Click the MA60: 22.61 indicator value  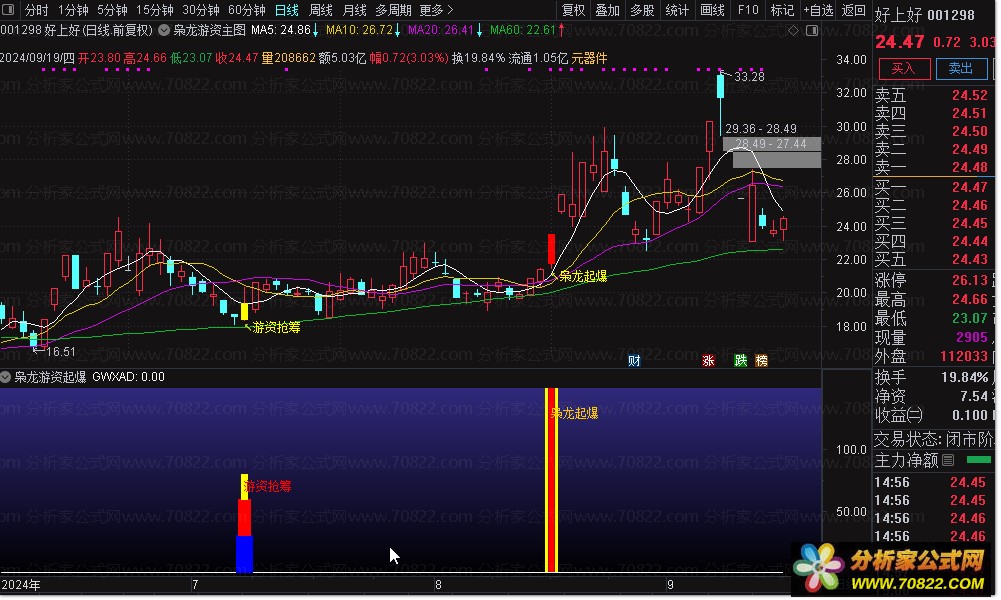(x=523, y=30)
